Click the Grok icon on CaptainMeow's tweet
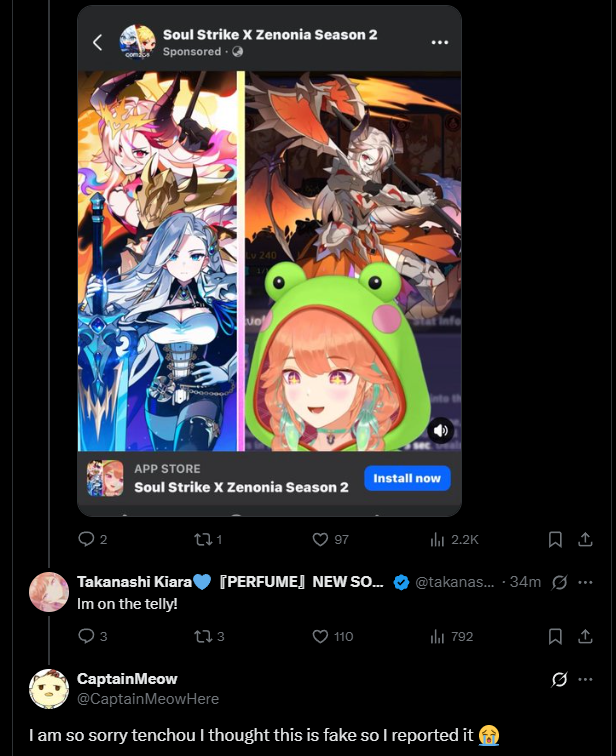This screenshot has height=756, width=616. coord(560,679)
